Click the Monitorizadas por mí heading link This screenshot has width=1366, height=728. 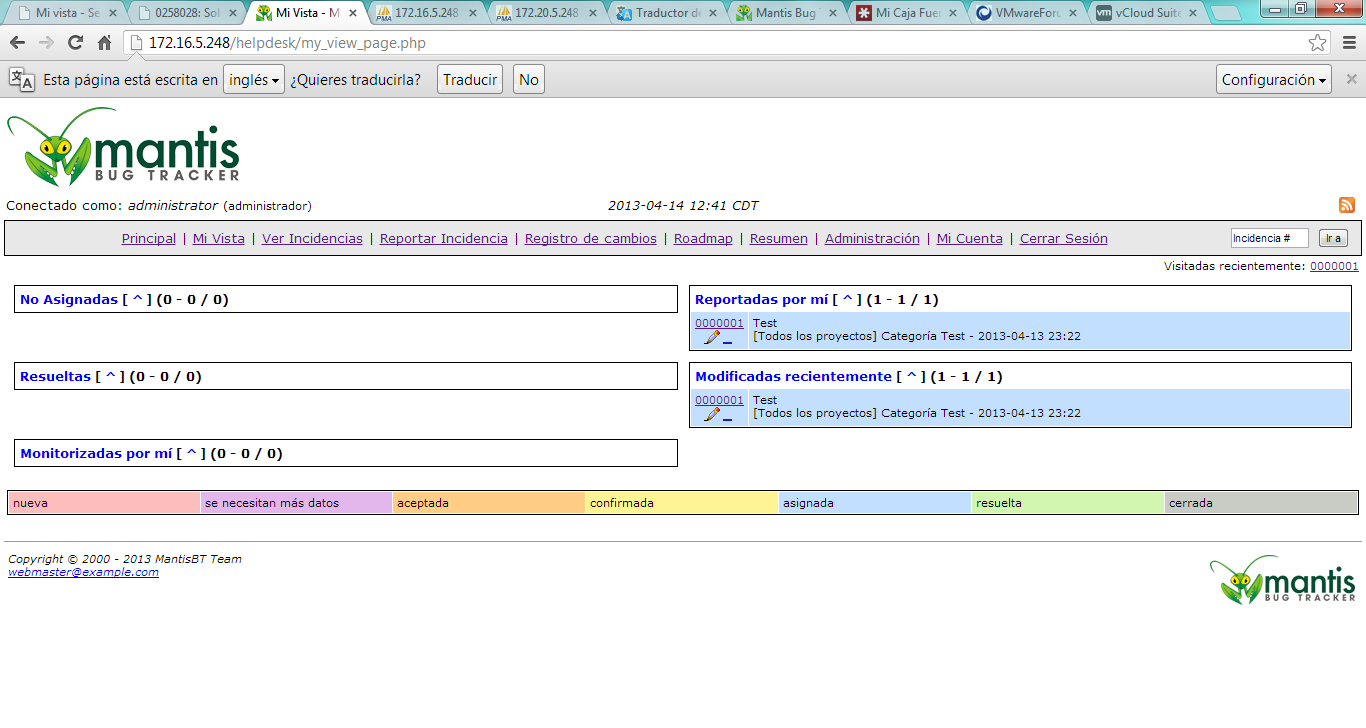[96, 453]
